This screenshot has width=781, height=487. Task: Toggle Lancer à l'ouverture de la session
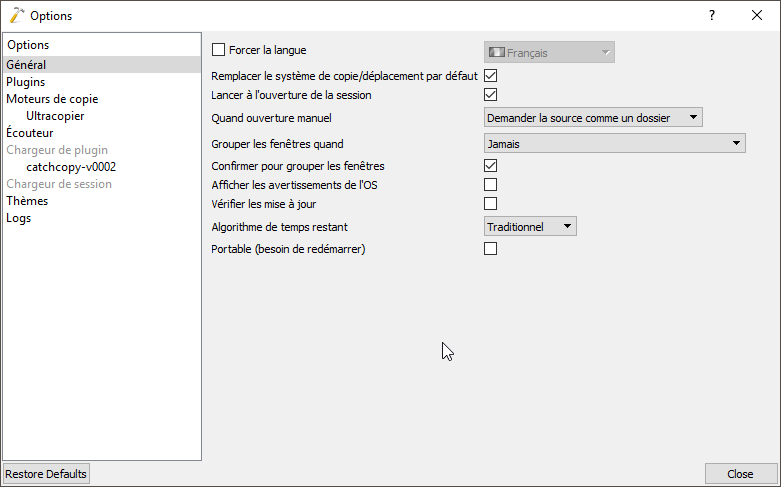(x=491, y=95)
